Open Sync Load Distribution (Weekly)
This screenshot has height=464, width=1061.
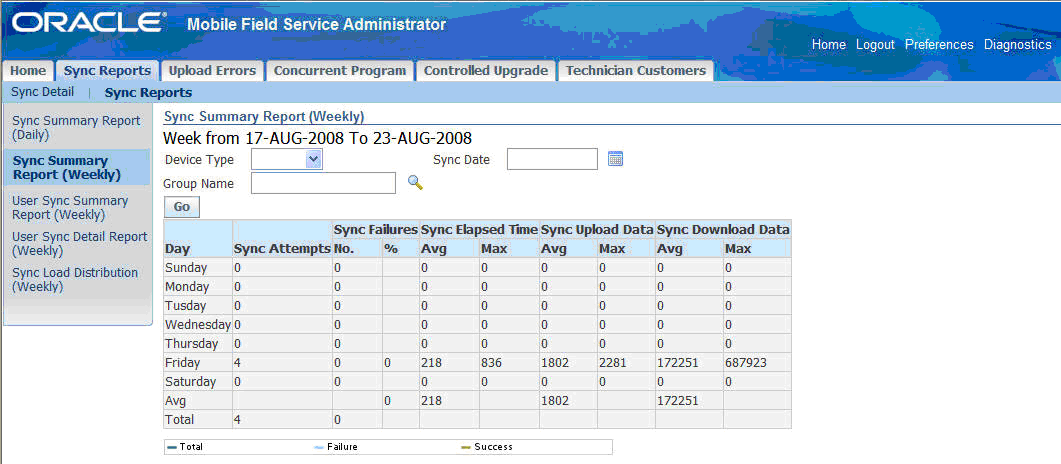[75, 279]
